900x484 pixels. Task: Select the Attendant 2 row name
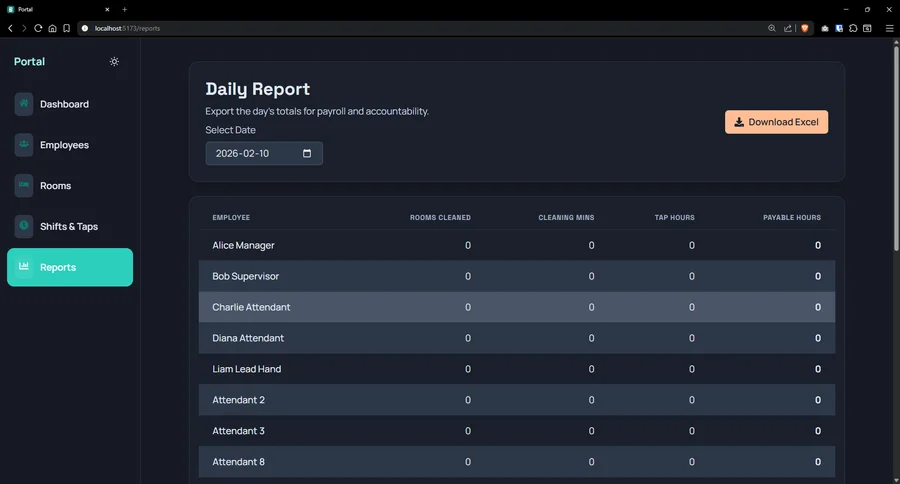239,400
